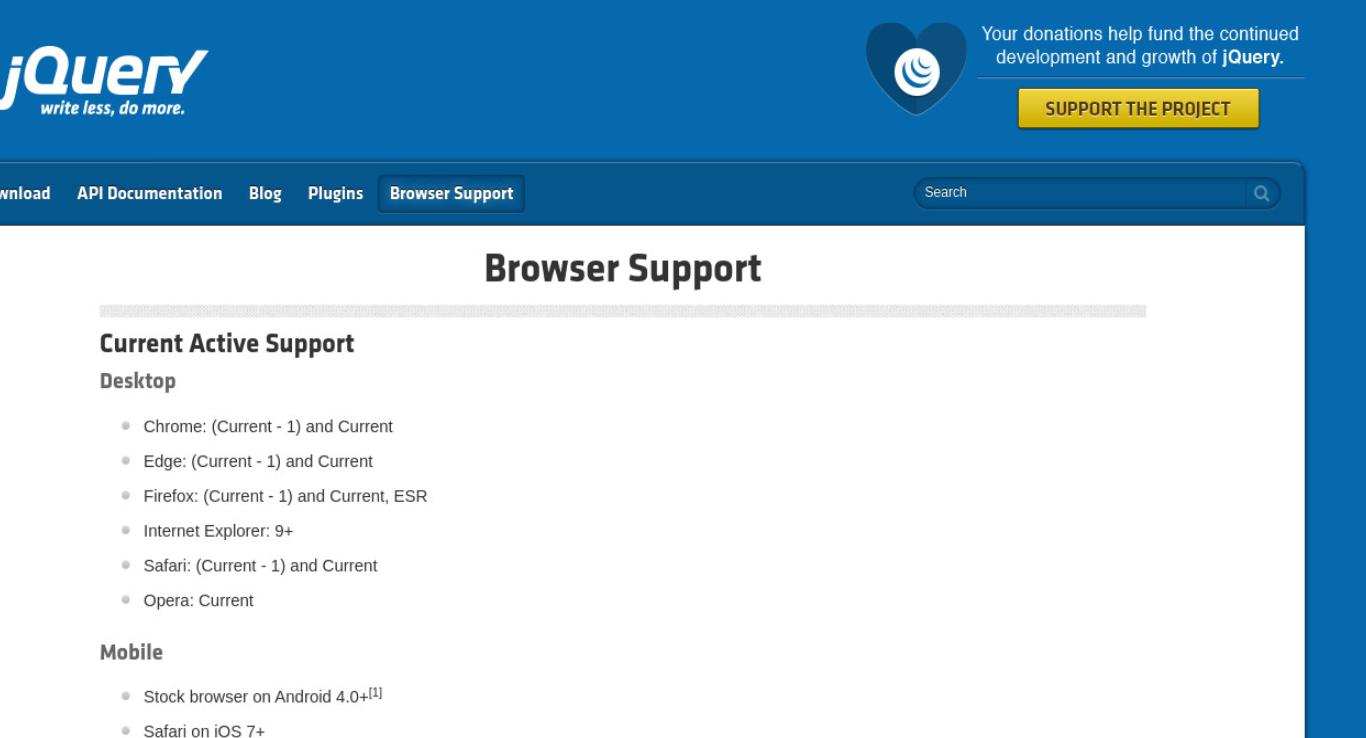
Task: Click the jQuery logo
Action: (103, 83)
